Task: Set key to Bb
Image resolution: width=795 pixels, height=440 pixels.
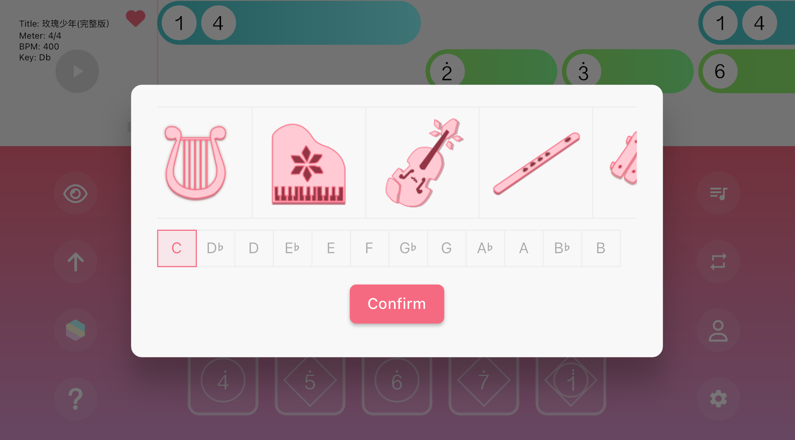Action: click(562, 248)
